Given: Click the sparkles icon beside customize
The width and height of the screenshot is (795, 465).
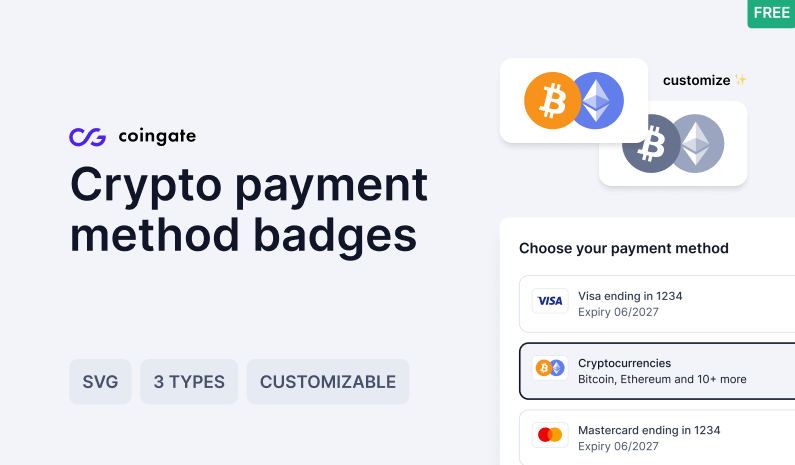Looking at the screenshot, I should point(741,80).
